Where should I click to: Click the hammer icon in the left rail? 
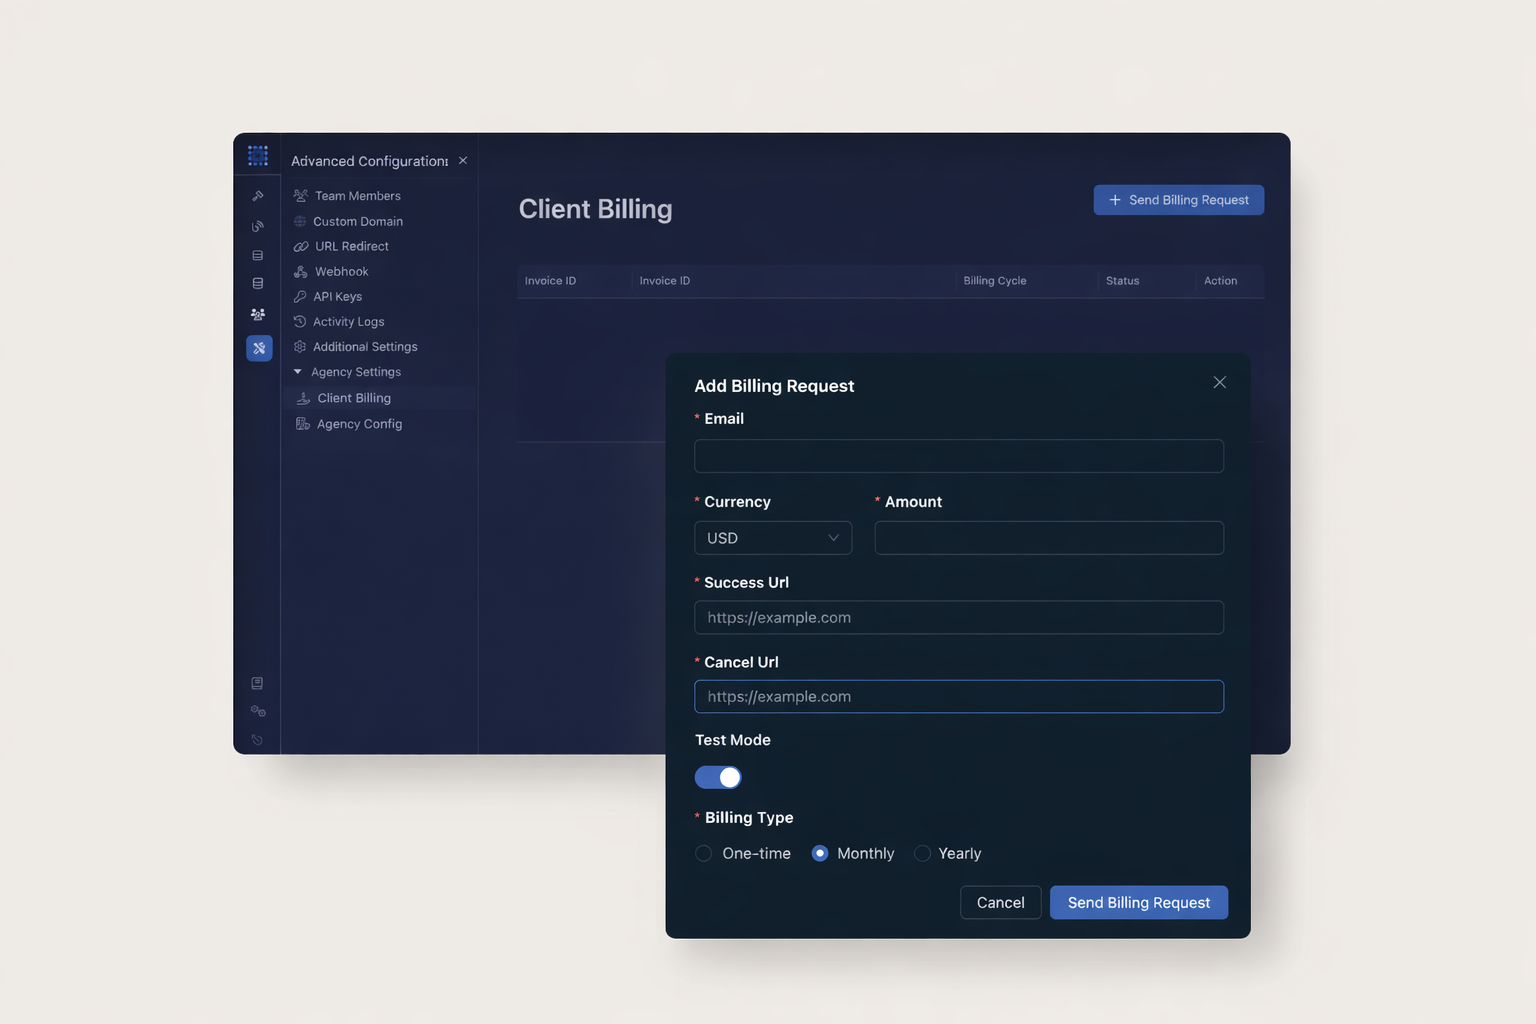258,196
